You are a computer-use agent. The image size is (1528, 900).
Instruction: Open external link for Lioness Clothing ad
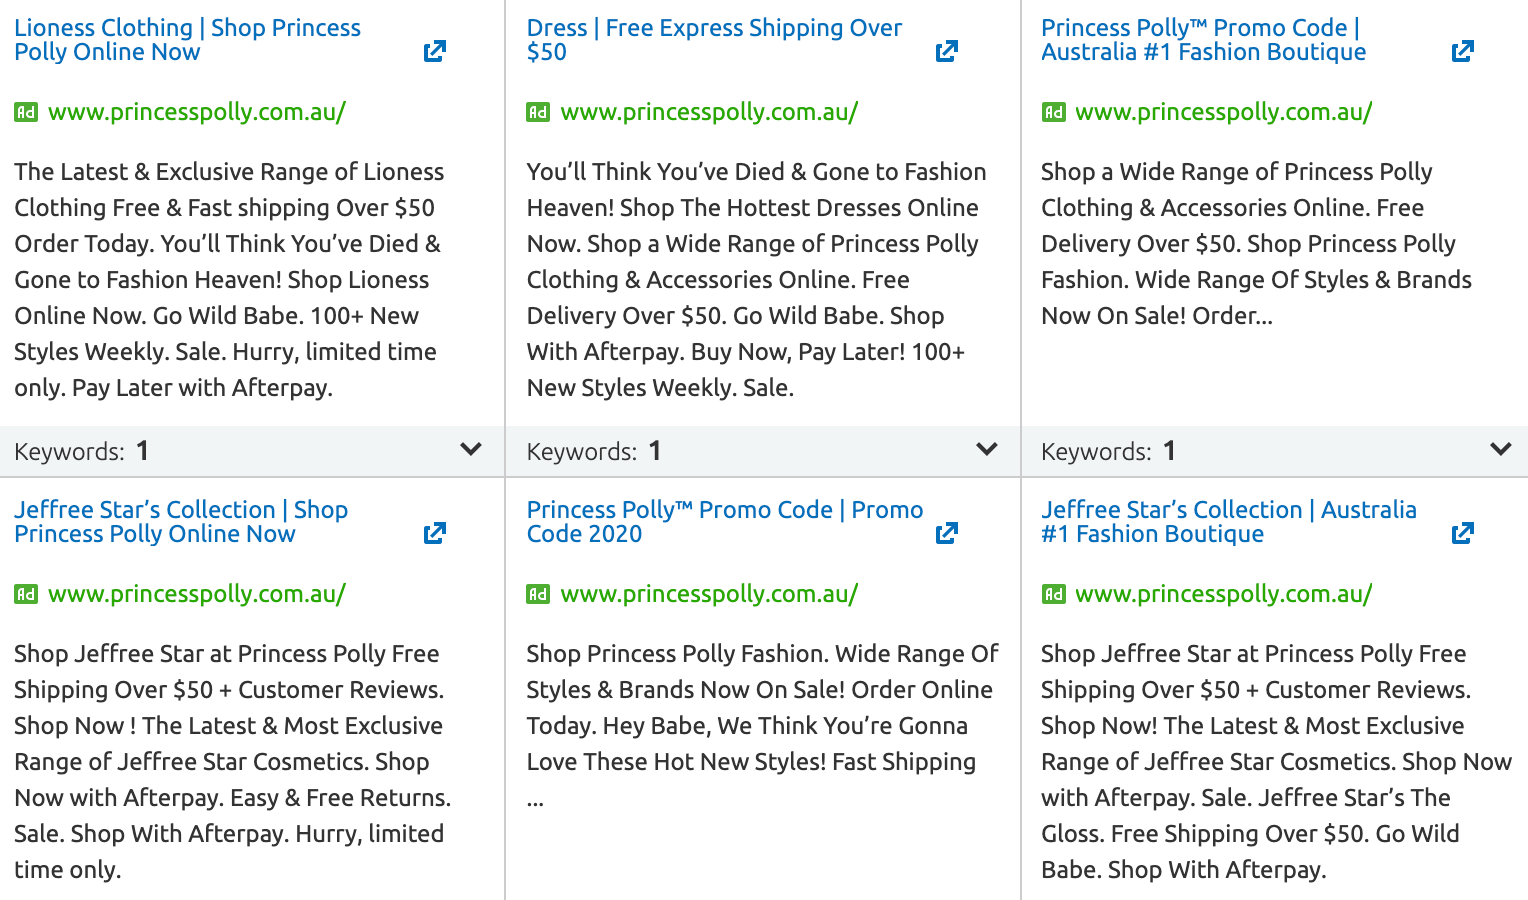pyautogui.click(x=434, y=51)
